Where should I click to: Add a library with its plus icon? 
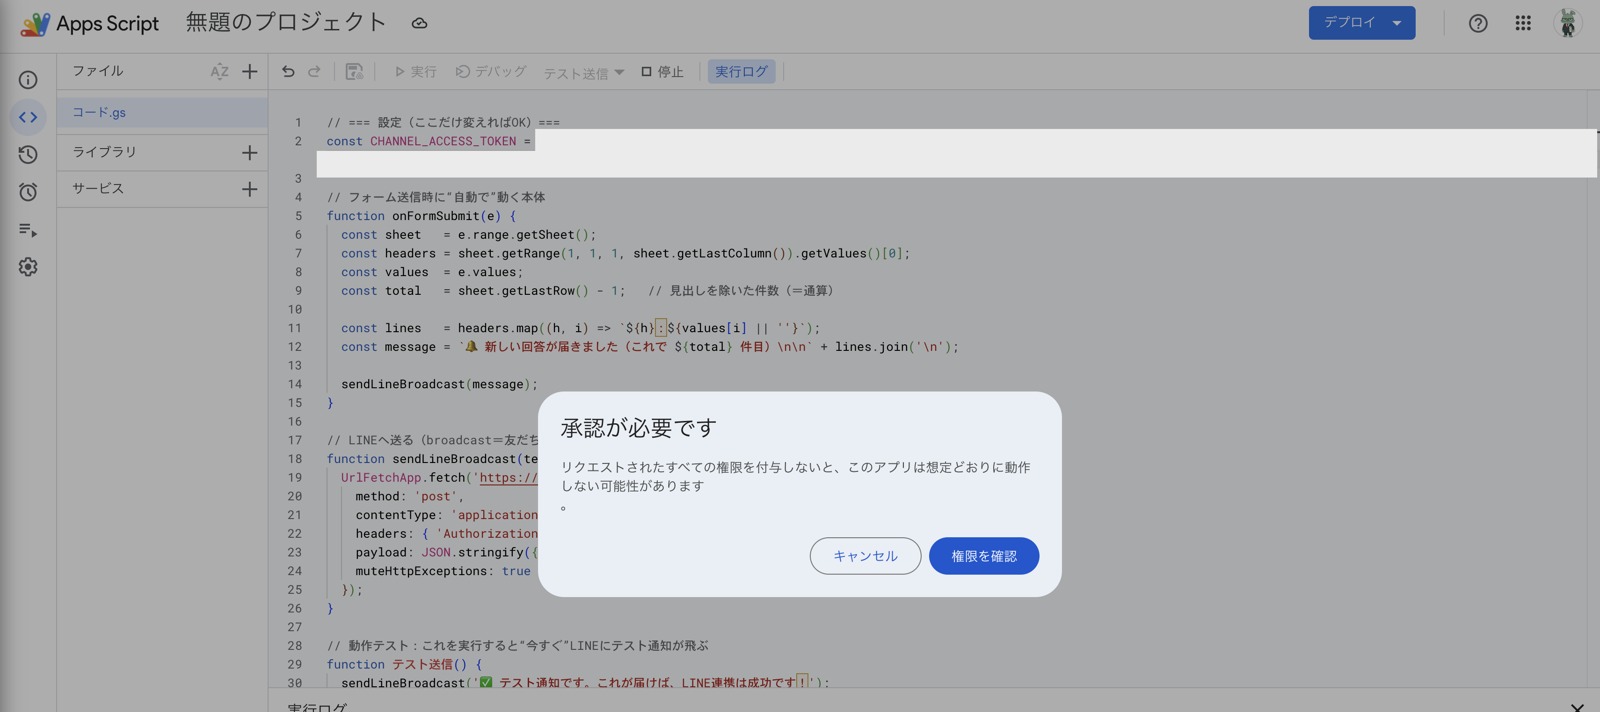[250, 152]
